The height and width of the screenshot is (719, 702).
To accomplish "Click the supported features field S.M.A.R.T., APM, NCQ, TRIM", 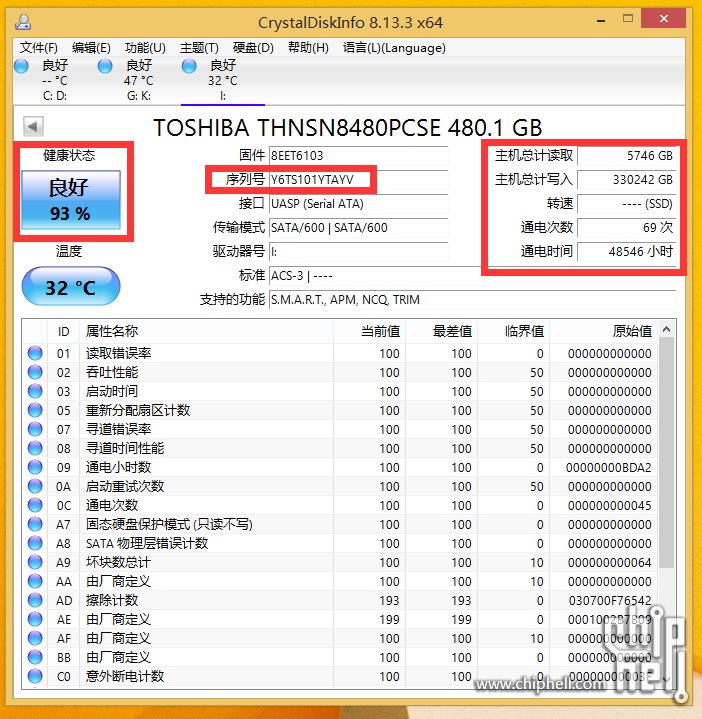I will (472, 299).
